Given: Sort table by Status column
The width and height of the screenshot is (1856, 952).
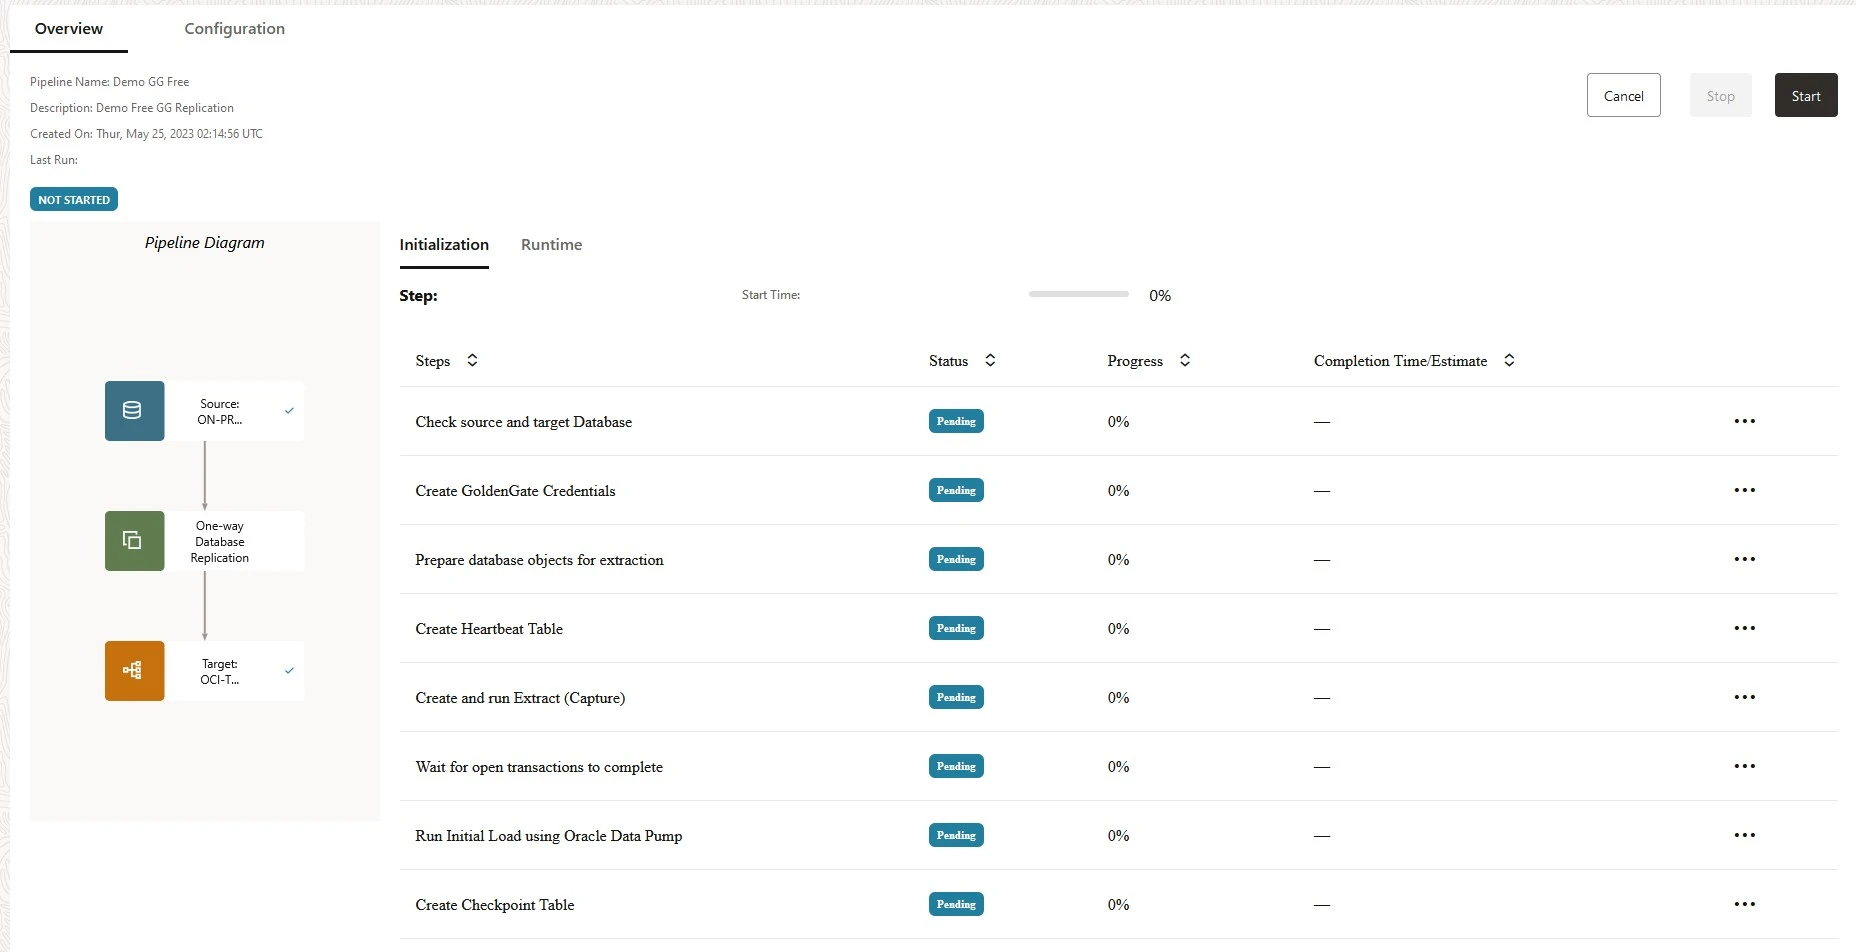Looking at the screenshot, I should tap(990, 360).
